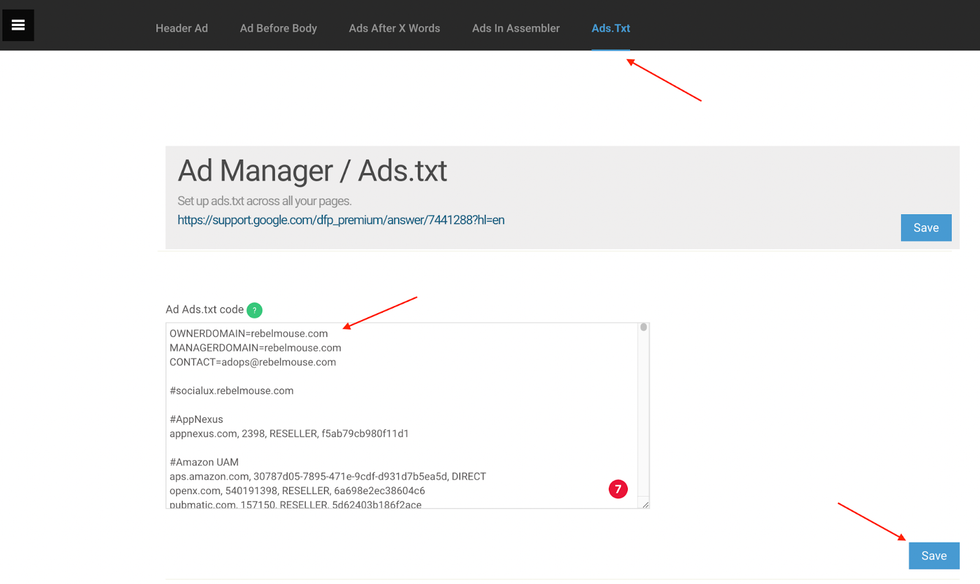Click the ads.txt textarea scrollbar thumb
980x584 pixels.
[644, 327]
